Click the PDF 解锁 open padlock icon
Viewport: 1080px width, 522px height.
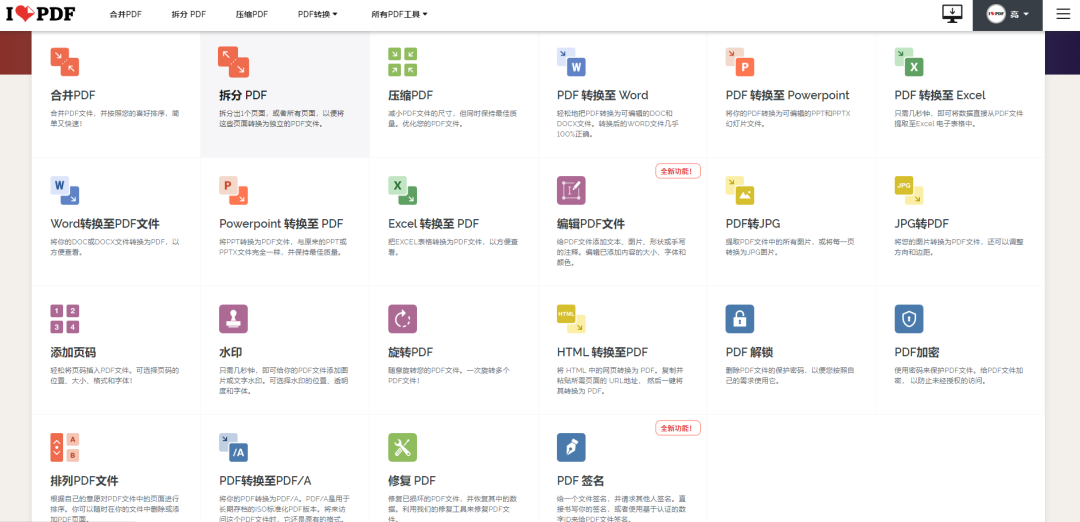[x=740, y=319]
